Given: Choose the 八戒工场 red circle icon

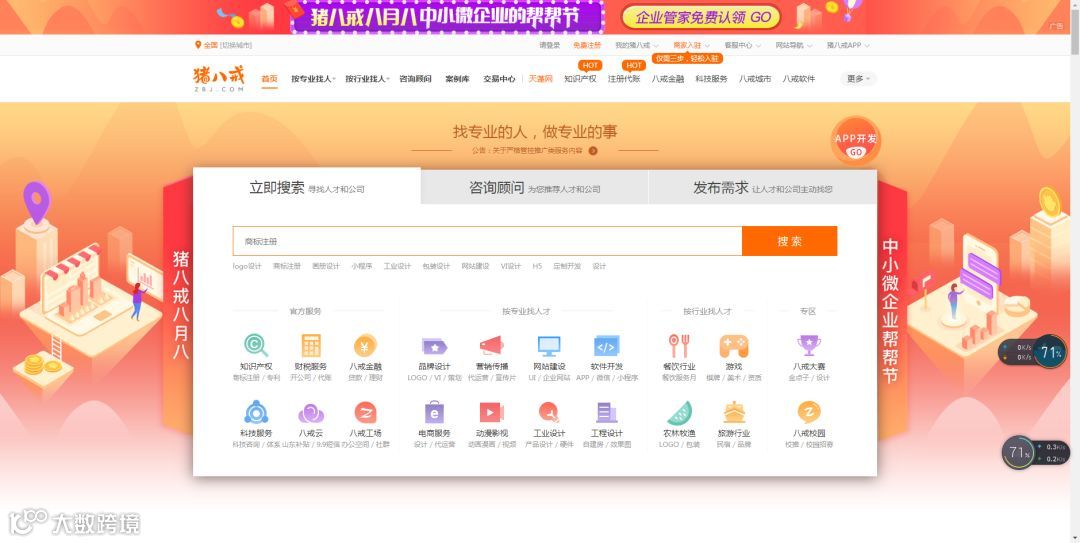Looking at the screenshot, I should pyautogui.click(x=365, y=412).
